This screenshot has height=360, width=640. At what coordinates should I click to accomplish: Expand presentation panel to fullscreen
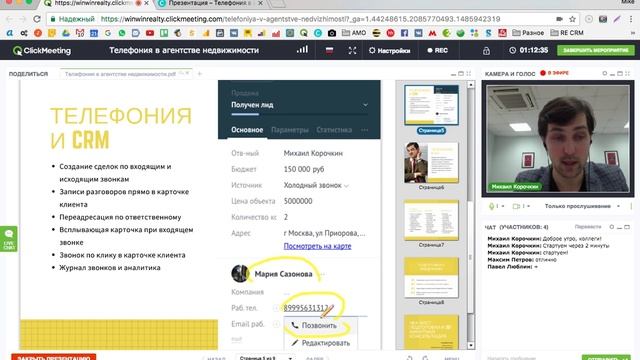point(469,73)
